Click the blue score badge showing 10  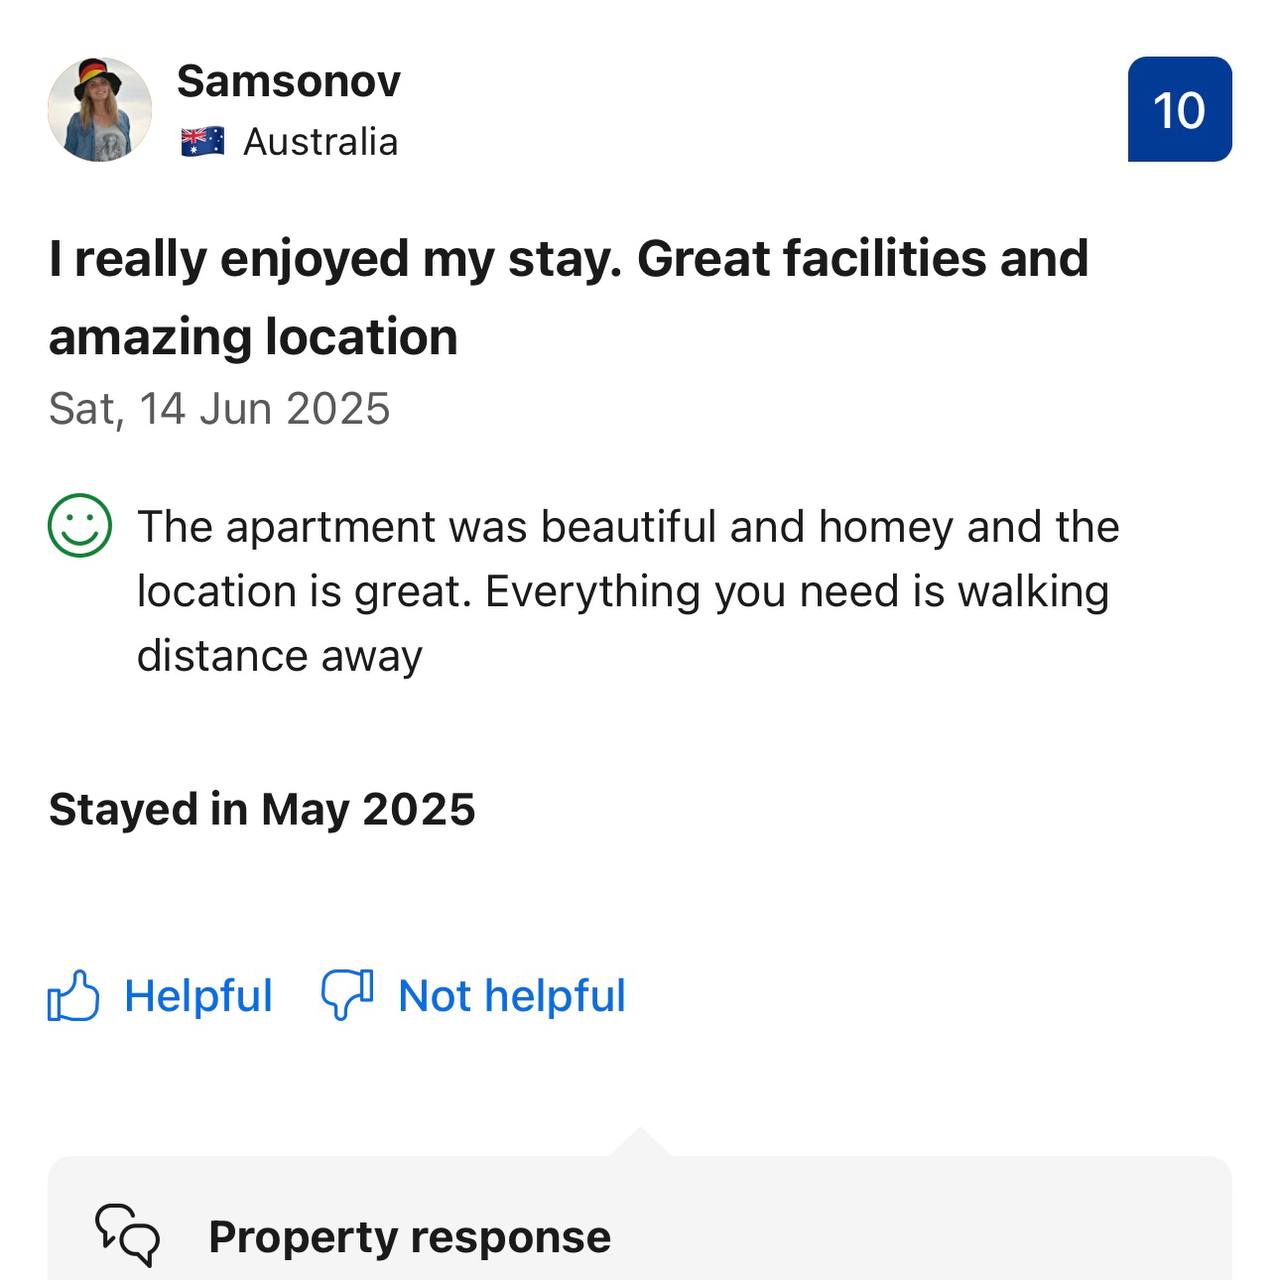[1179, 109]
